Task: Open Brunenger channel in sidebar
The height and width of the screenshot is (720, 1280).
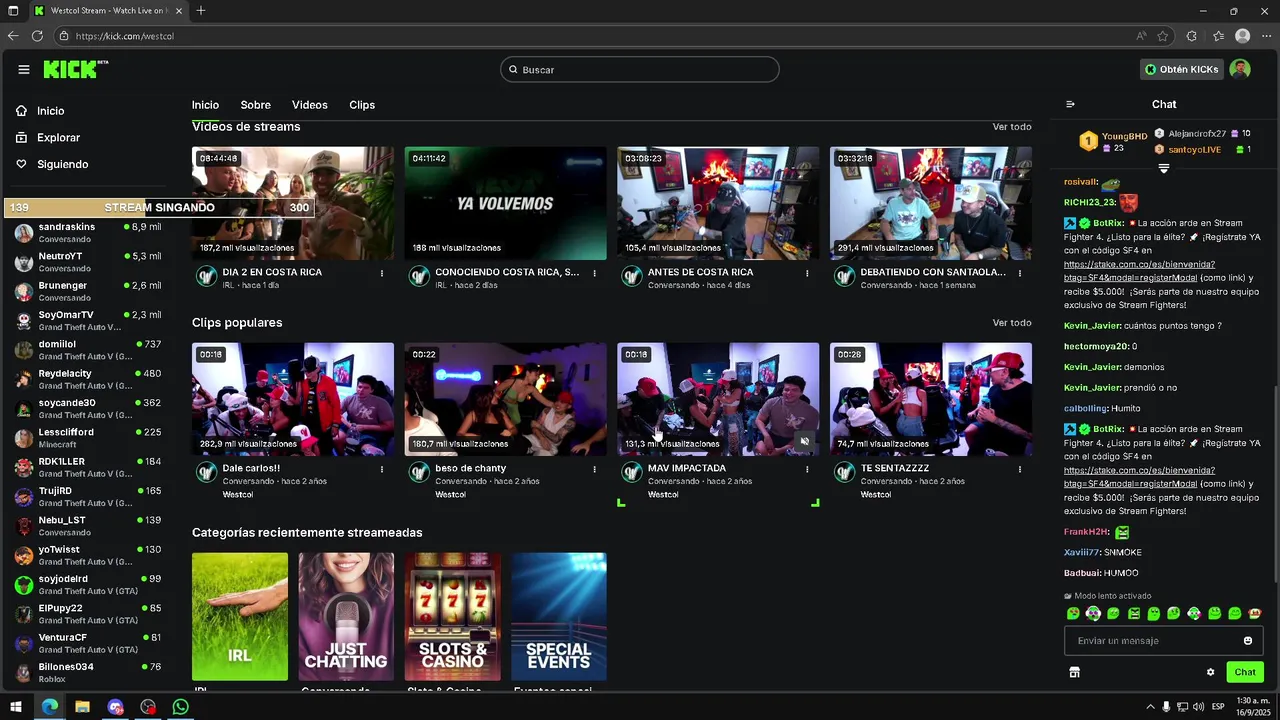Action: (88, 291)
